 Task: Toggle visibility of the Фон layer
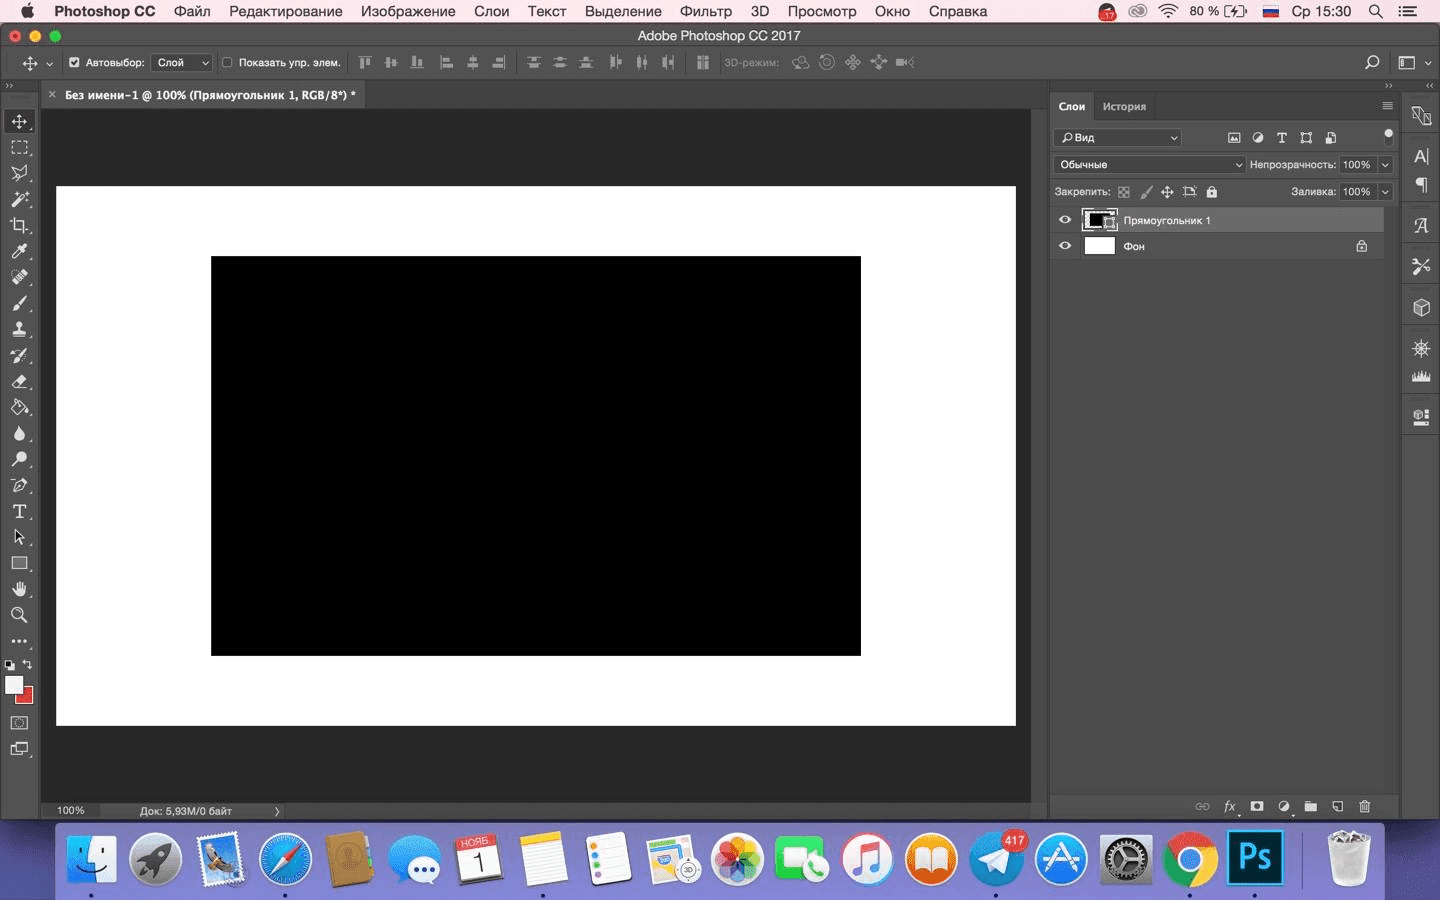[1065, 246]
